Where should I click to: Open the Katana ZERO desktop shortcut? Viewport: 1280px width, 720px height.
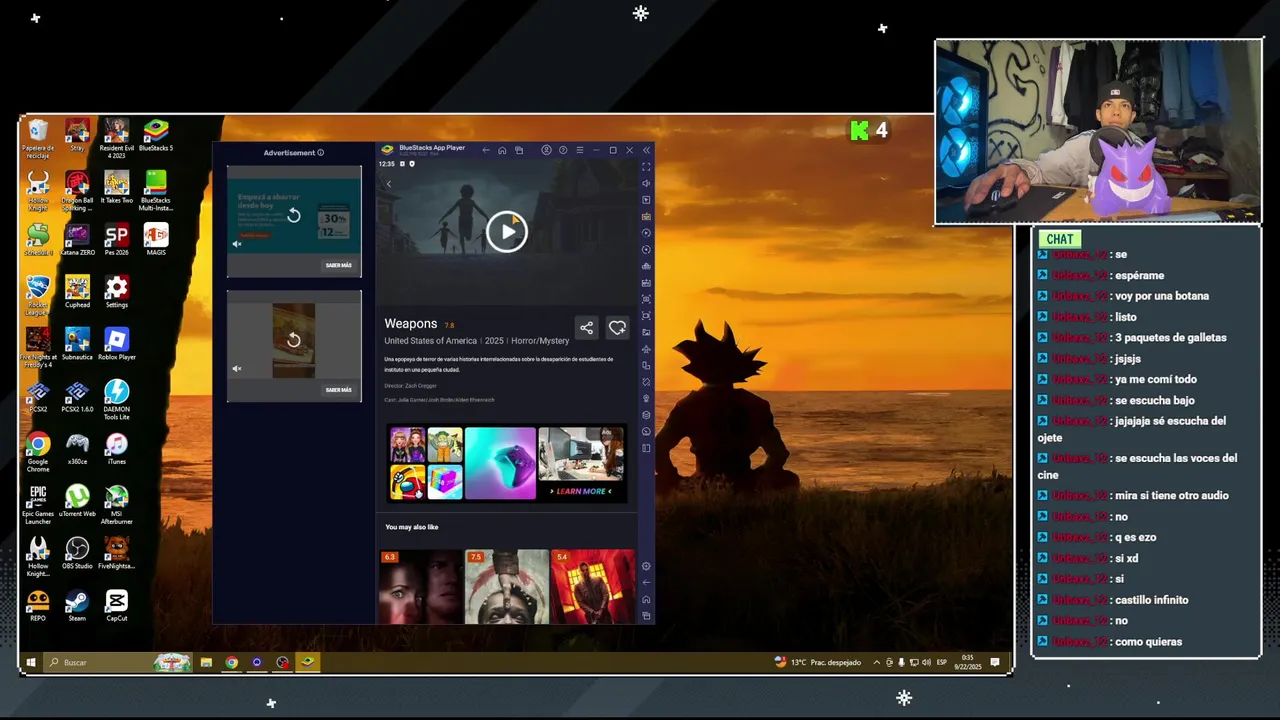[77, 240]
